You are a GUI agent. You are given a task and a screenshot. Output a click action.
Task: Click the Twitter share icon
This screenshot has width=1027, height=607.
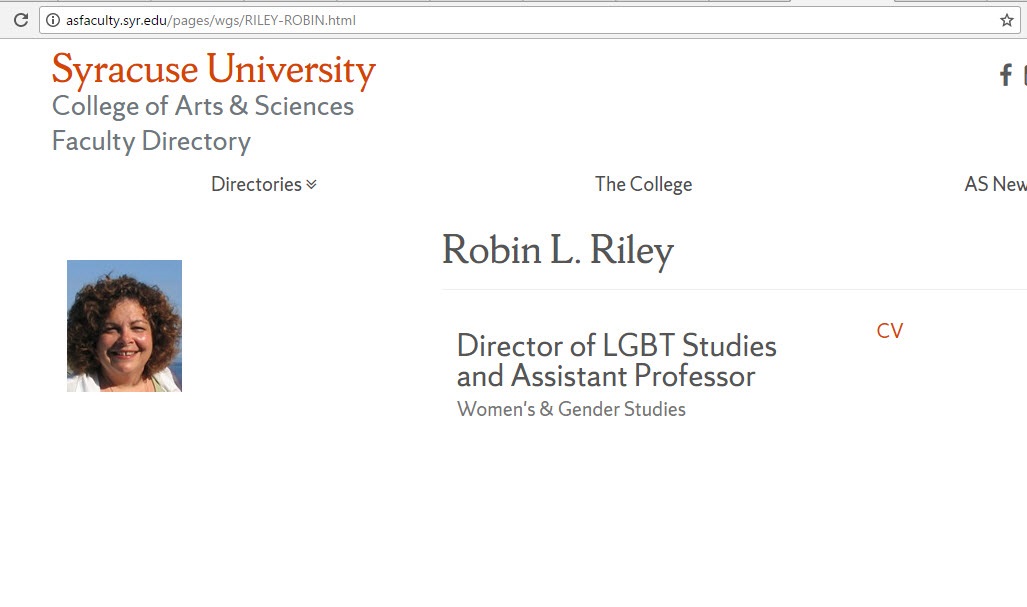pyautogui.click(x=1023, y=75)
